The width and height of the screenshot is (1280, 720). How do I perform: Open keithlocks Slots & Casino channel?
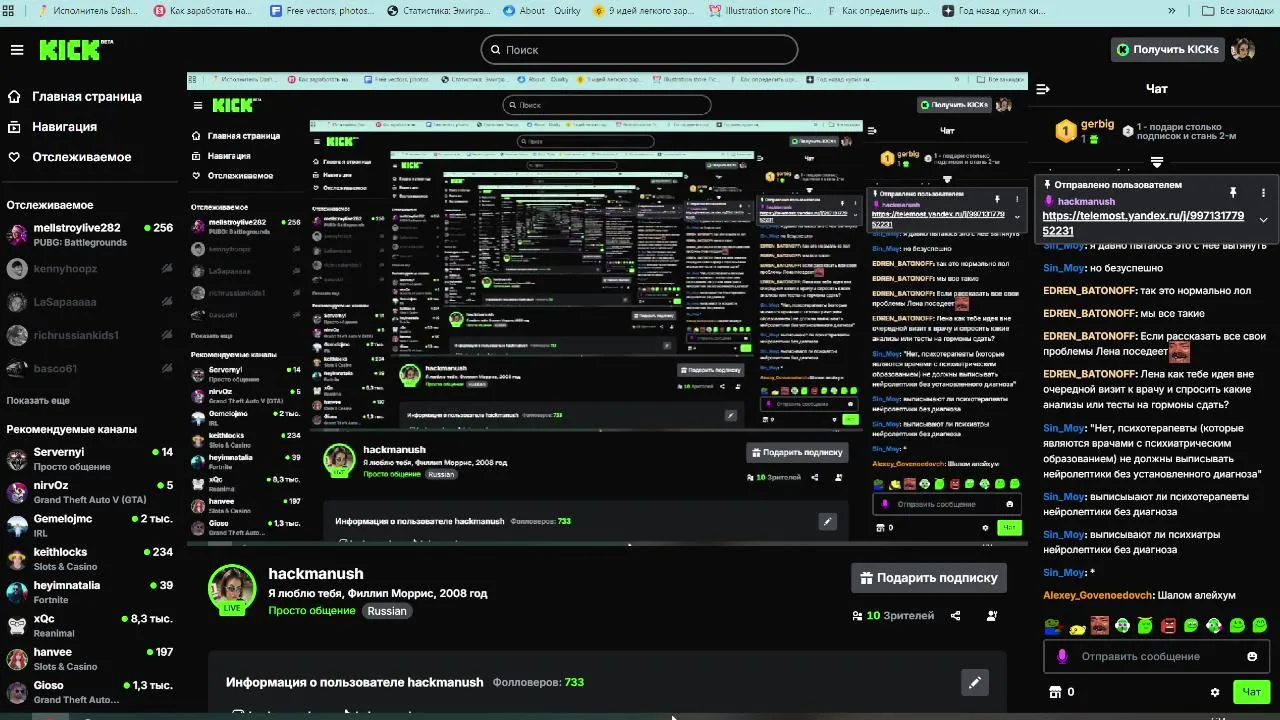(90, 559)
